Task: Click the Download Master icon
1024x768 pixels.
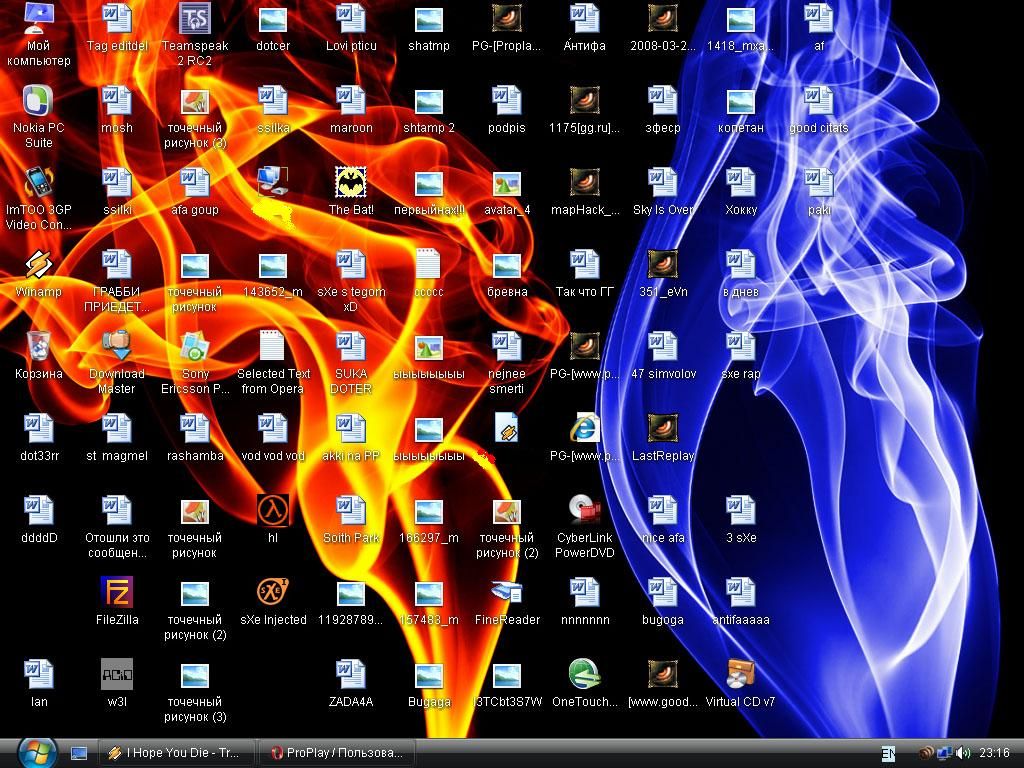Action: pyautogui.click(x=116, y=347)
